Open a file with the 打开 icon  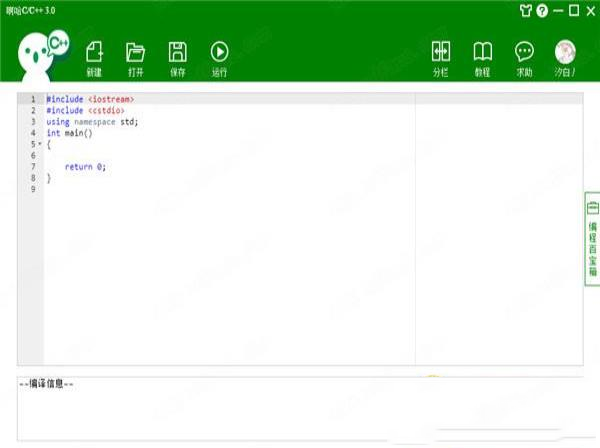coord(135,53)
